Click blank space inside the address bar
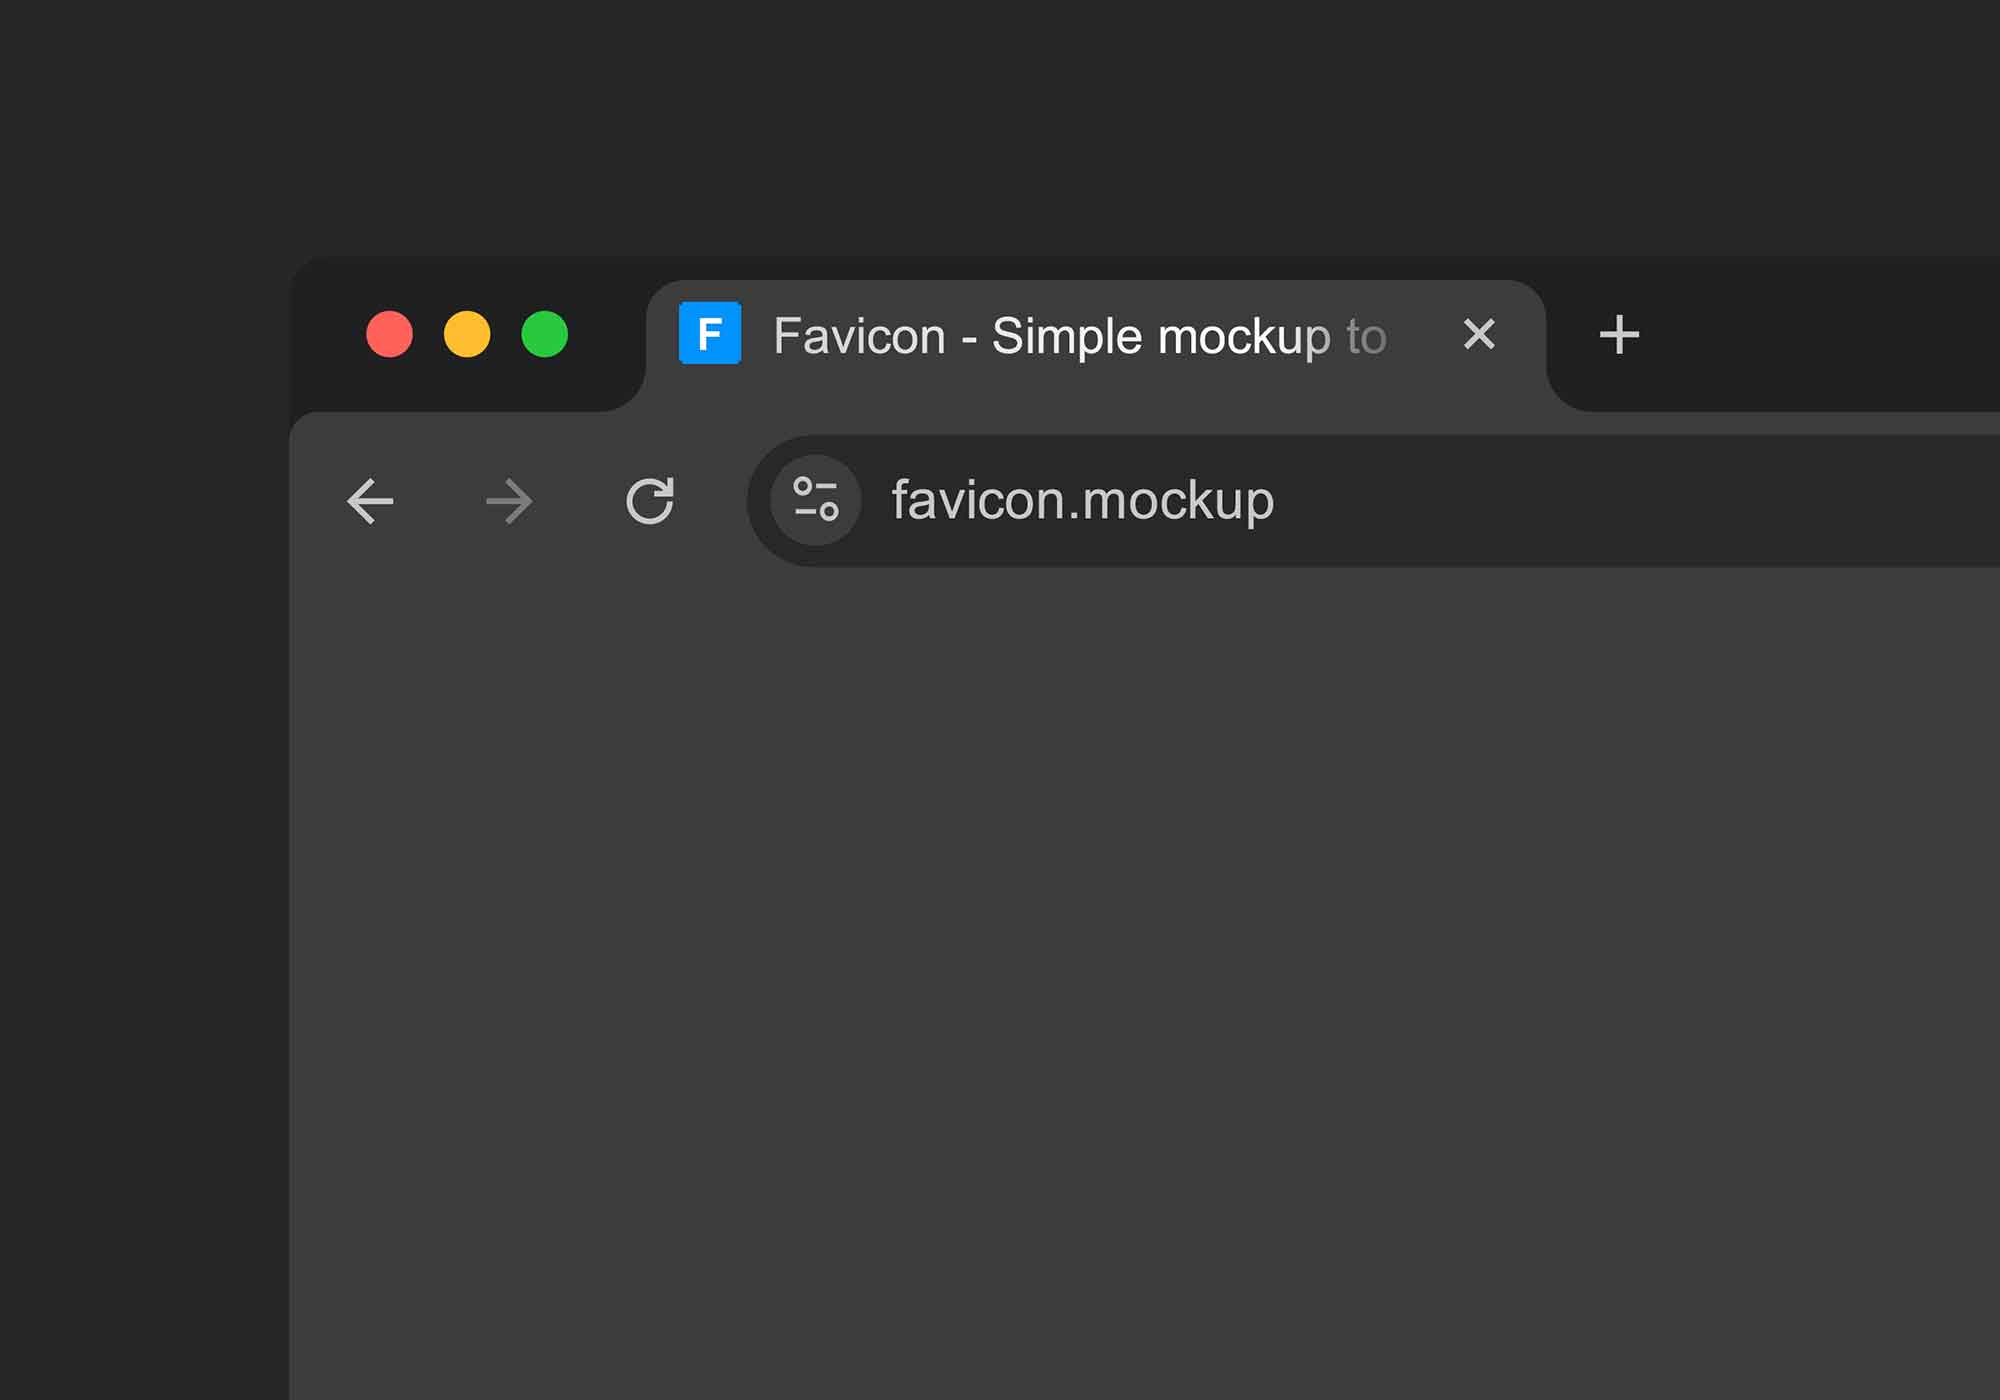 pyautogui.click(x=1640, y=501)
